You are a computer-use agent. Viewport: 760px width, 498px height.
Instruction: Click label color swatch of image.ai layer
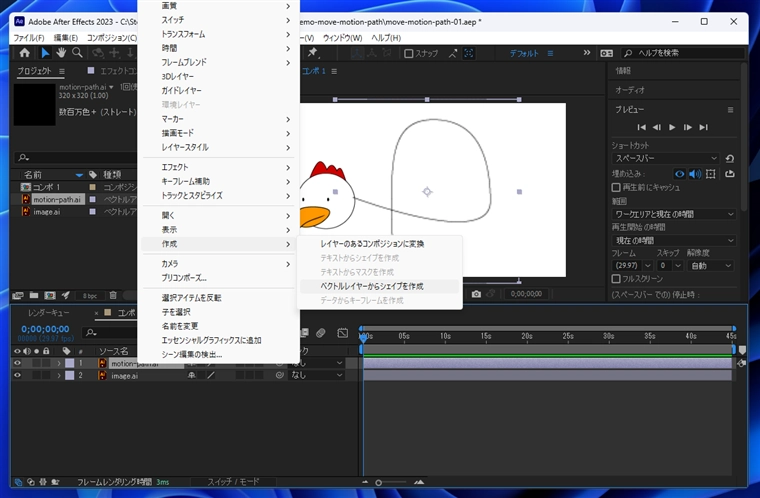click(70, 375)
